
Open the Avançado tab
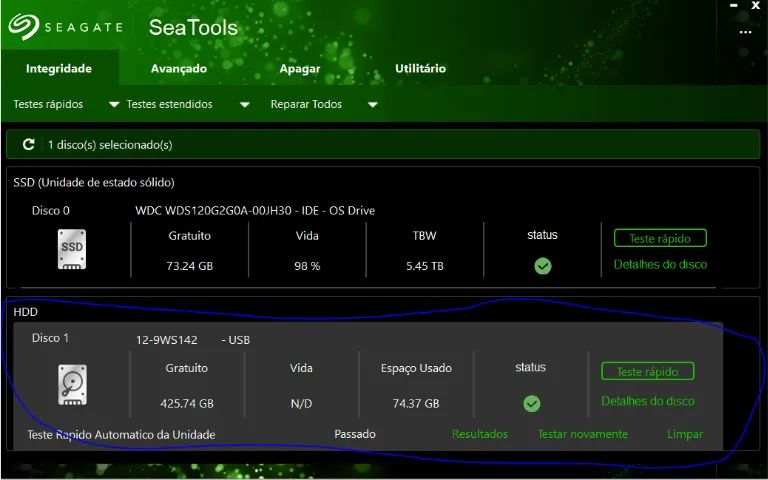click(179, 68)
